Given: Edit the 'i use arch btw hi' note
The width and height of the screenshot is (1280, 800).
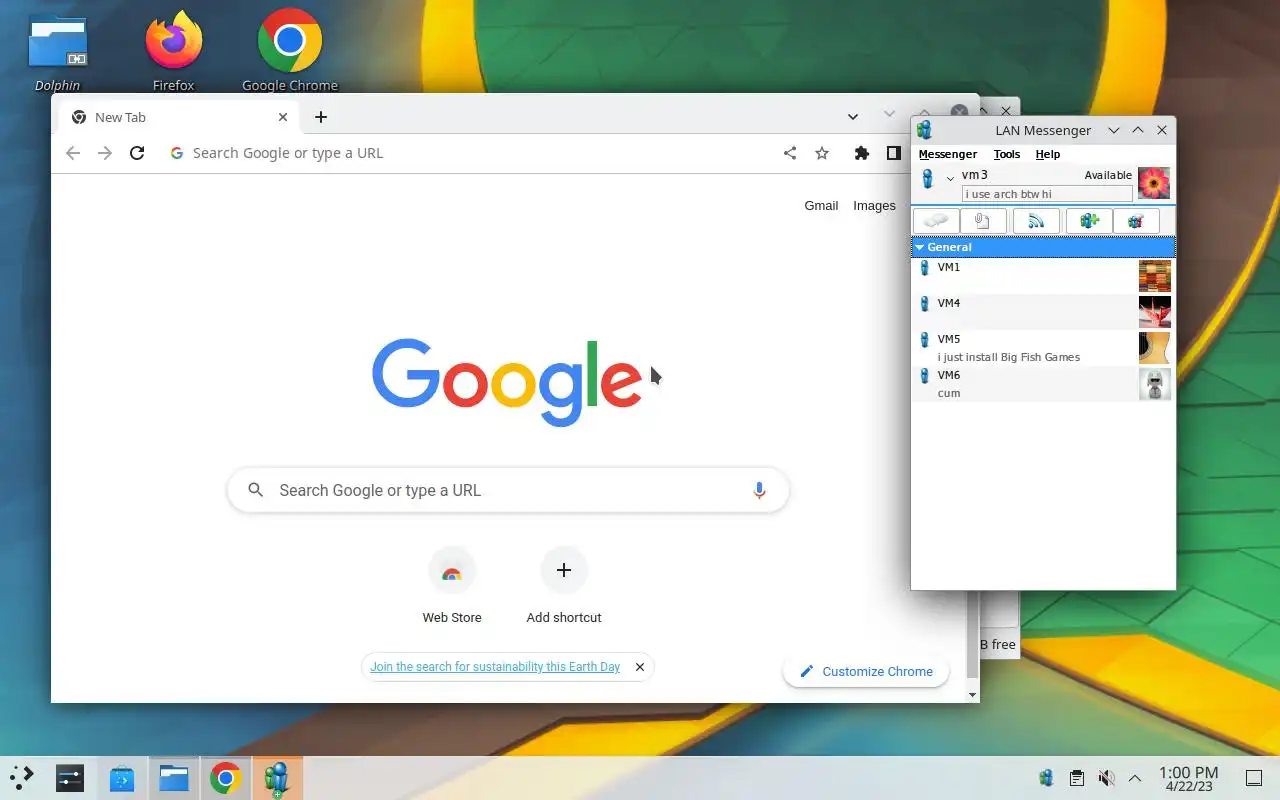Looking at the screenshot, I should point(1047,194).
